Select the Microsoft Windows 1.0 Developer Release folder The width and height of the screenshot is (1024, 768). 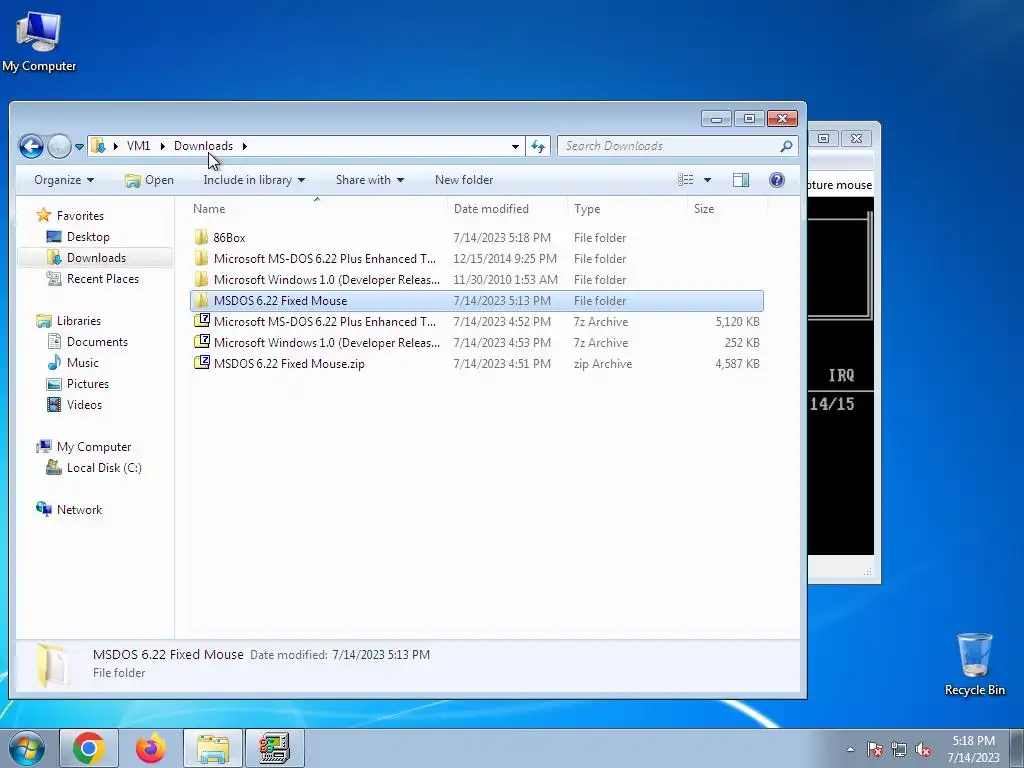point(477,280)
